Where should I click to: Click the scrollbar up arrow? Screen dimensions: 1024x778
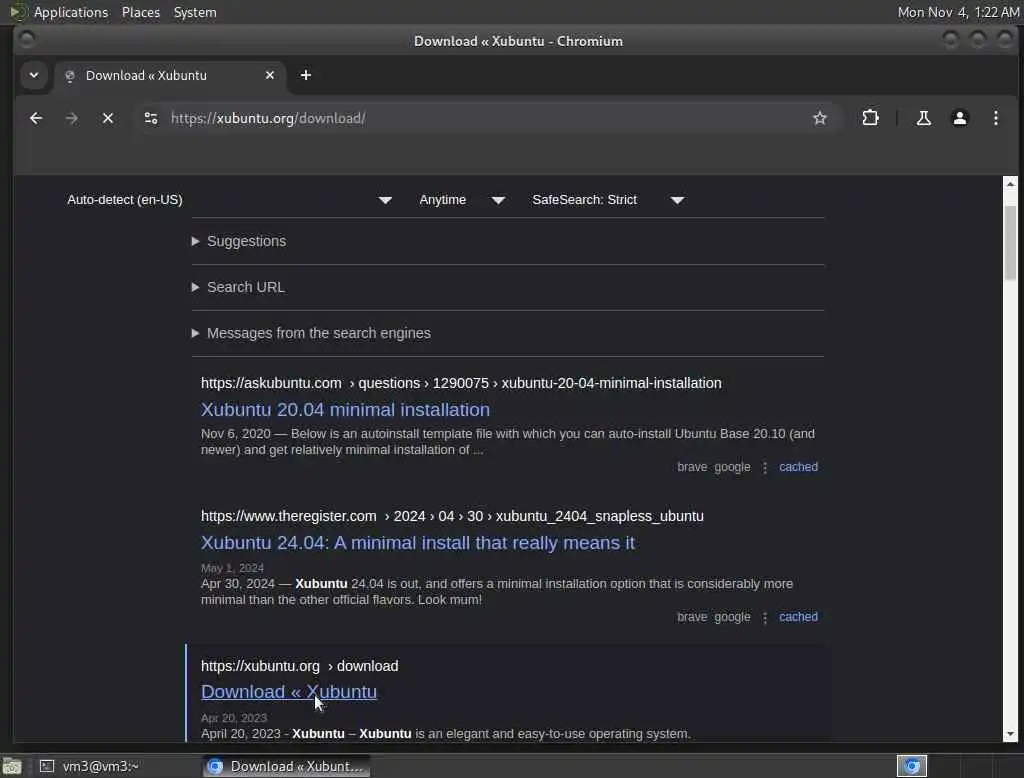(1010, 184)
